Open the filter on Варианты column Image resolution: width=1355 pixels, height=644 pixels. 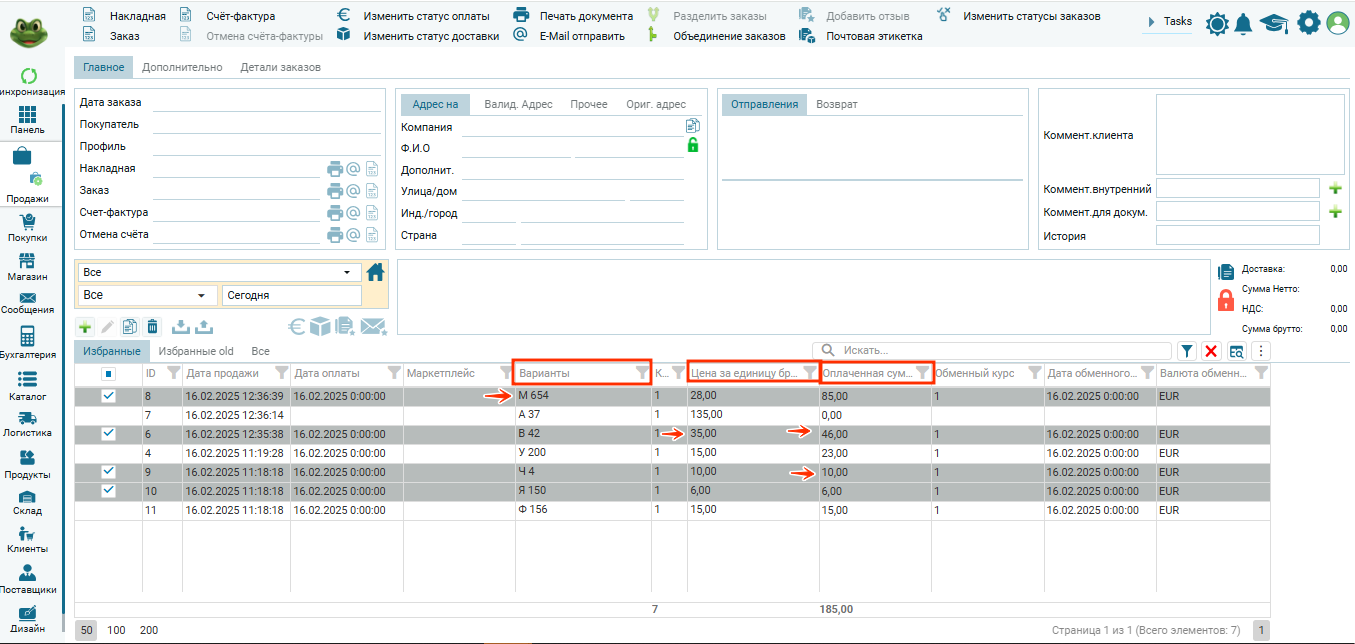pyautogui.click(x=641, y=373)
